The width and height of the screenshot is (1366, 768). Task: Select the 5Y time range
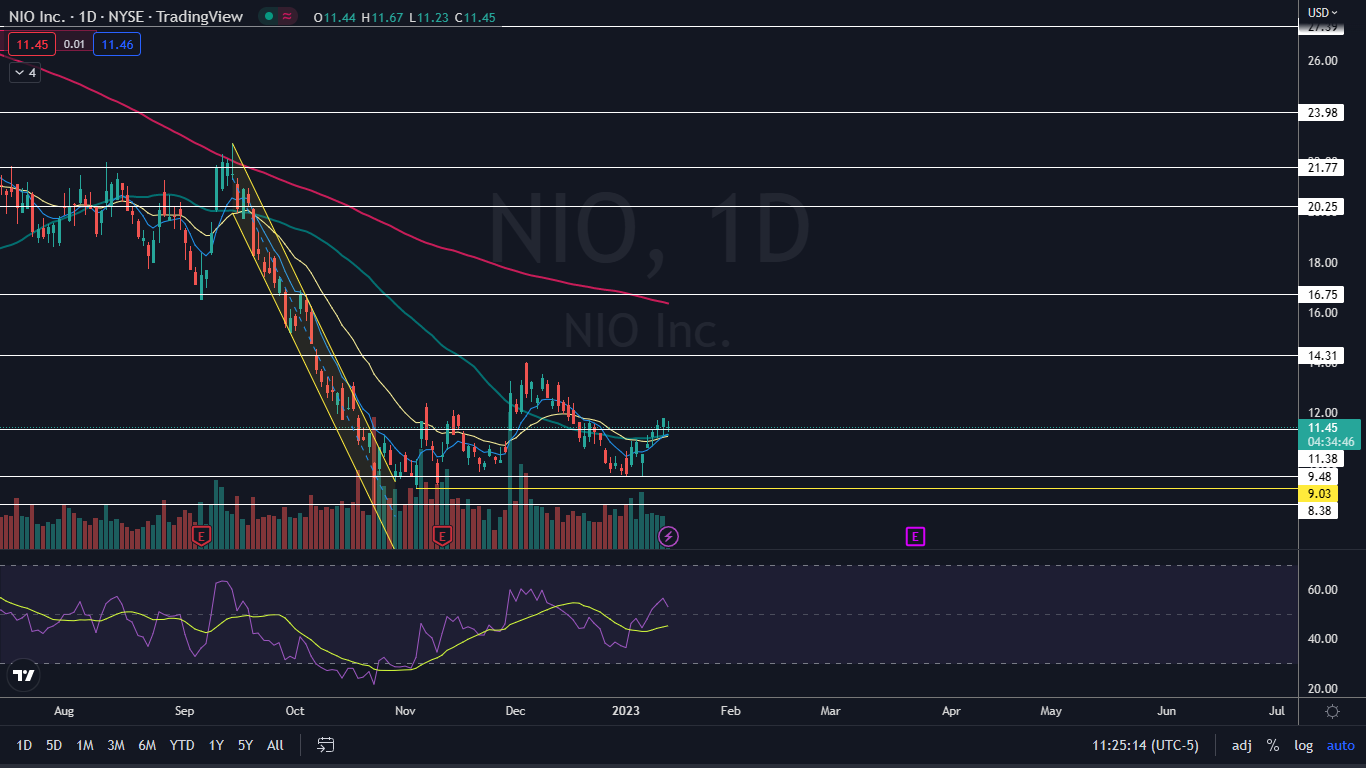[x=245, y=745]
